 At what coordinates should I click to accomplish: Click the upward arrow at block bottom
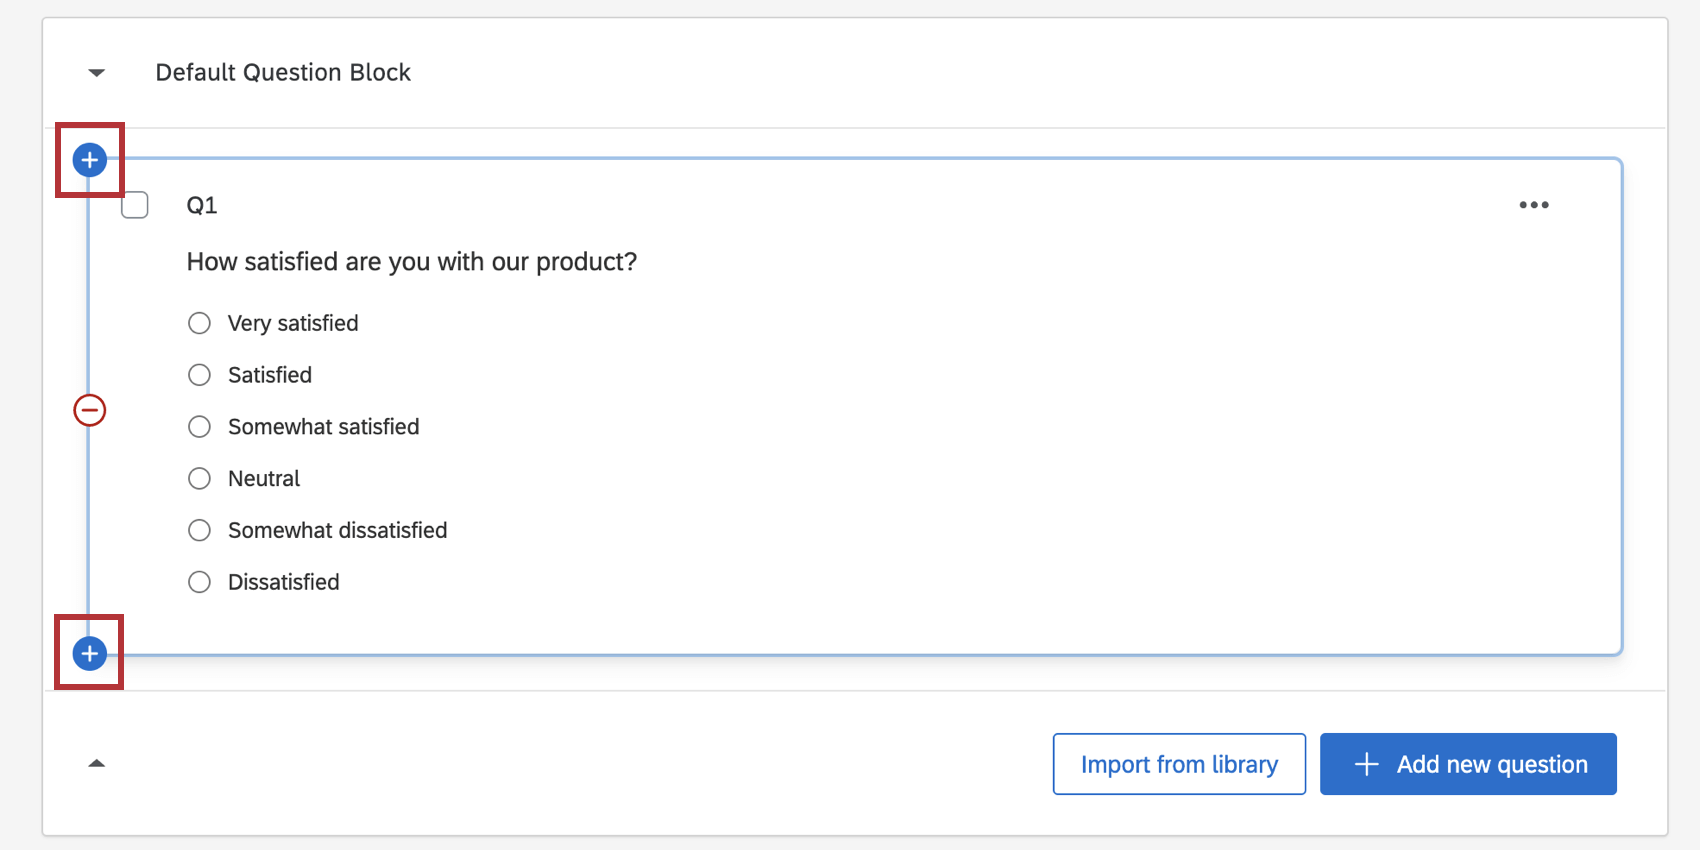pos(97,763)
